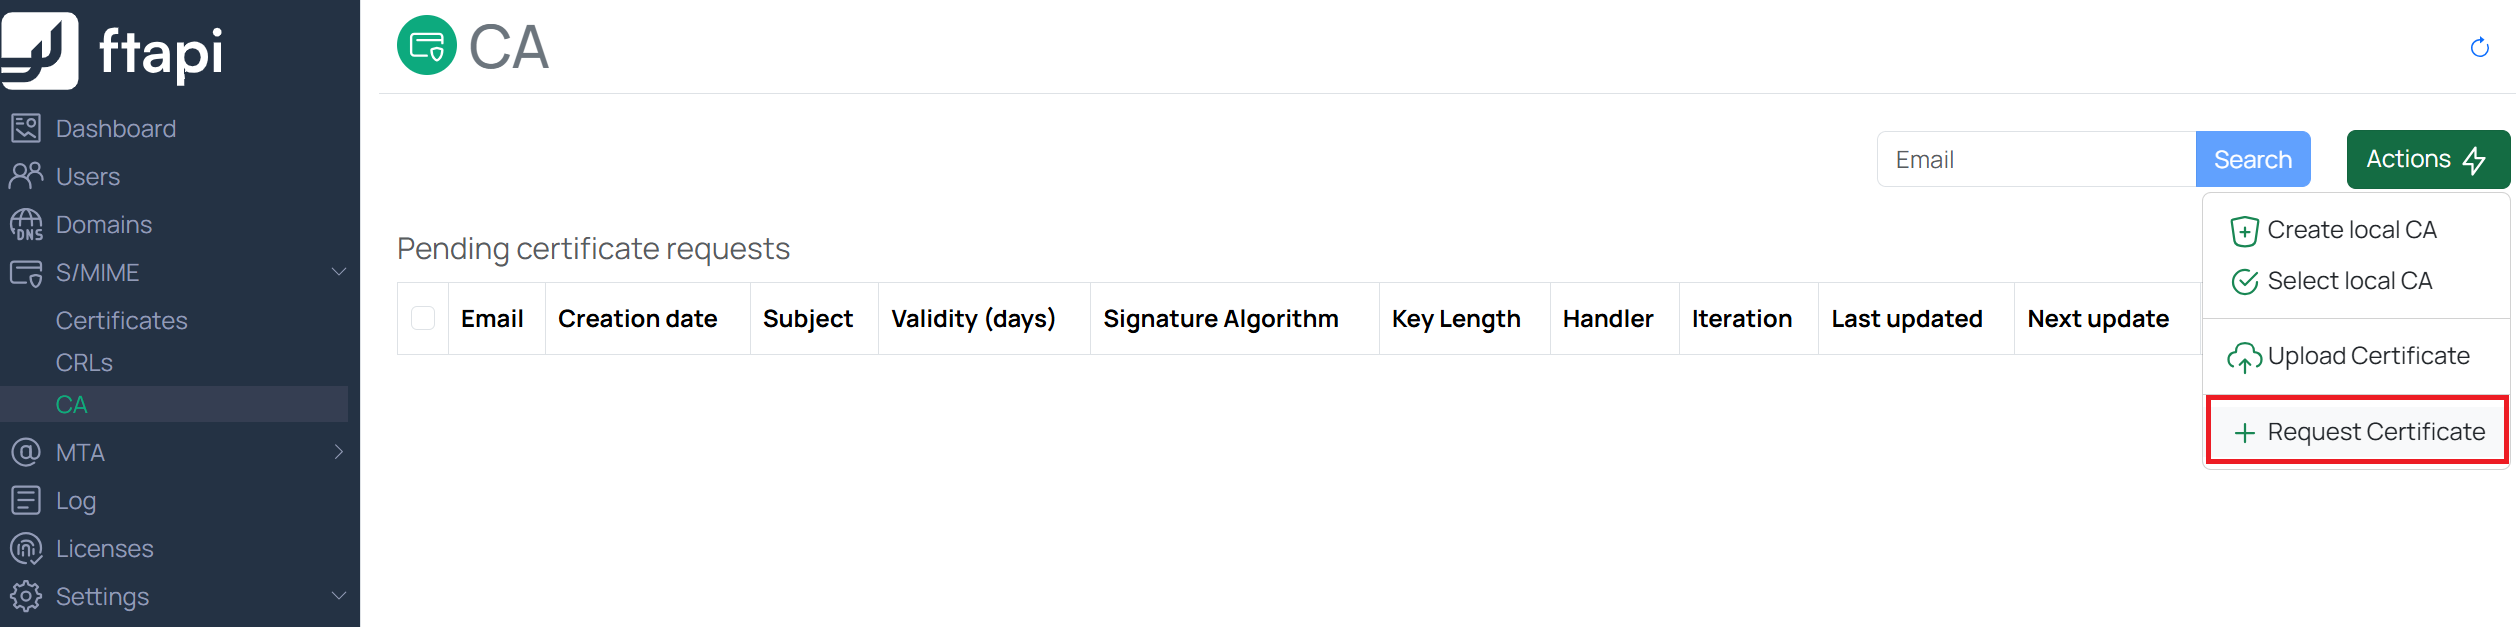
Task: Click the Log icon in sidebar
Action: coord(26,500)
